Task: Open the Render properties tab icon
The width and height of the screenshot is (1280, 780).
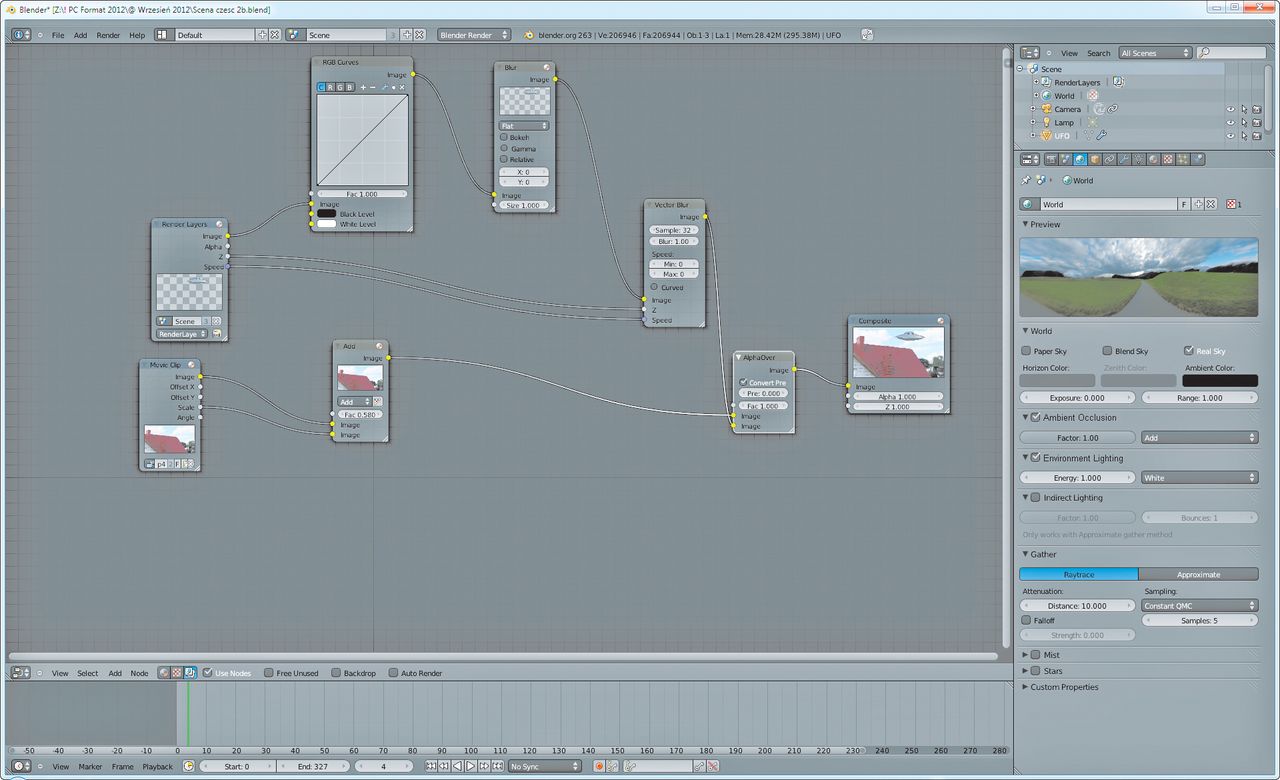Action: click(x=1051, y=159)
